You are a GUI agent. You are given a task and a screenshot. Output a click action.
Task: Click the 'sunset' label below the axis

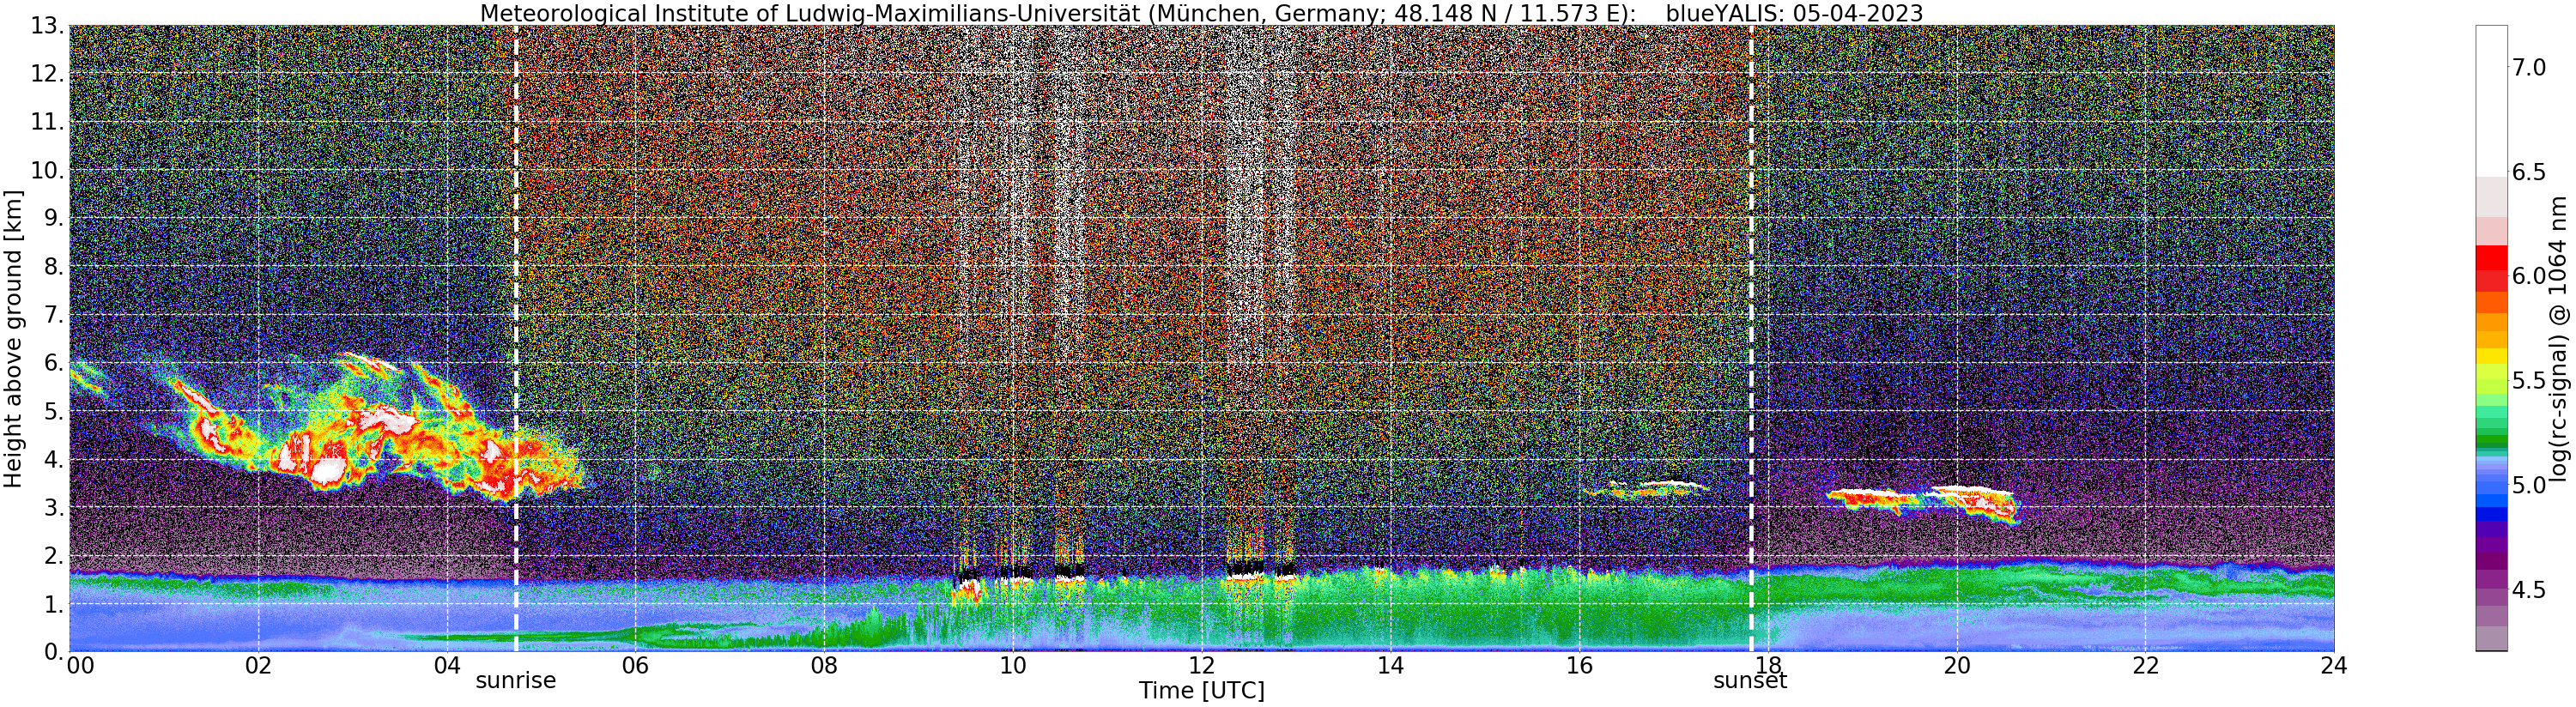1750,681
